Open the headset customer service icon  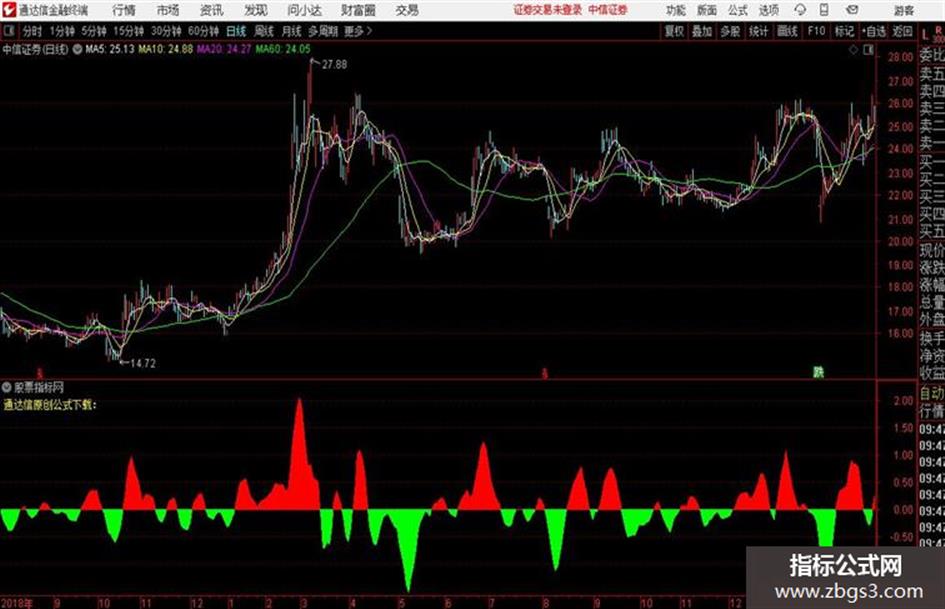pyautogui.click(x=800, y=10)
